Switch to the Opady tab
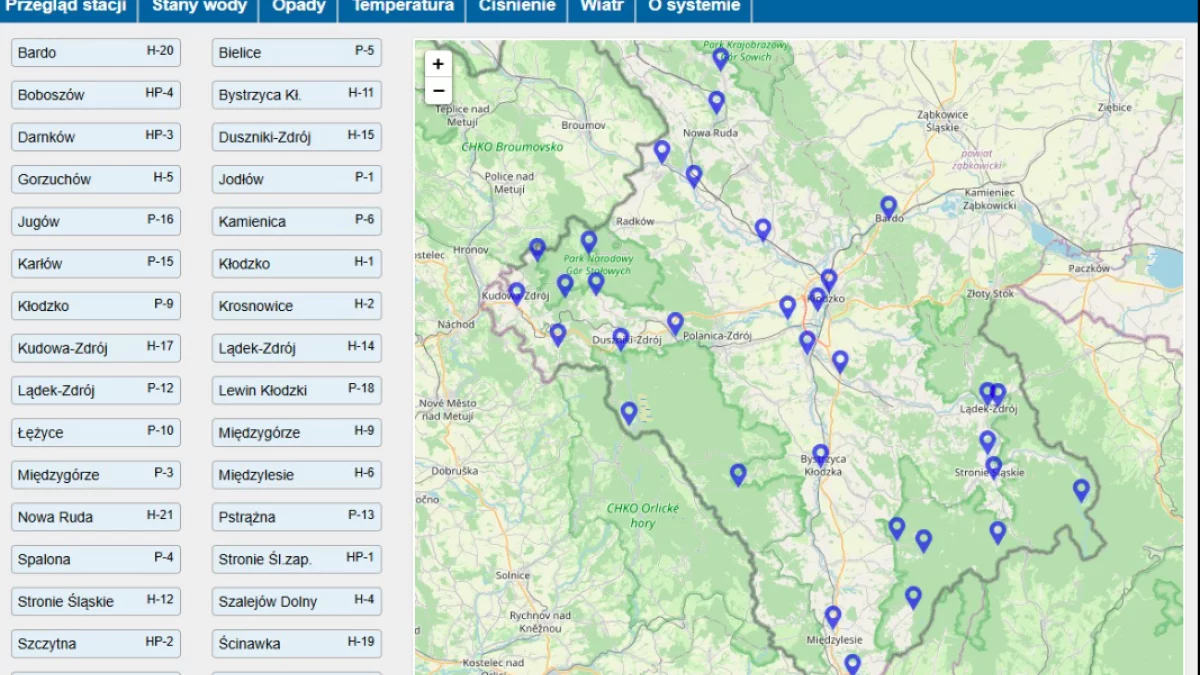This screenshot has width=1200, height=675. (x=298, y=6)
